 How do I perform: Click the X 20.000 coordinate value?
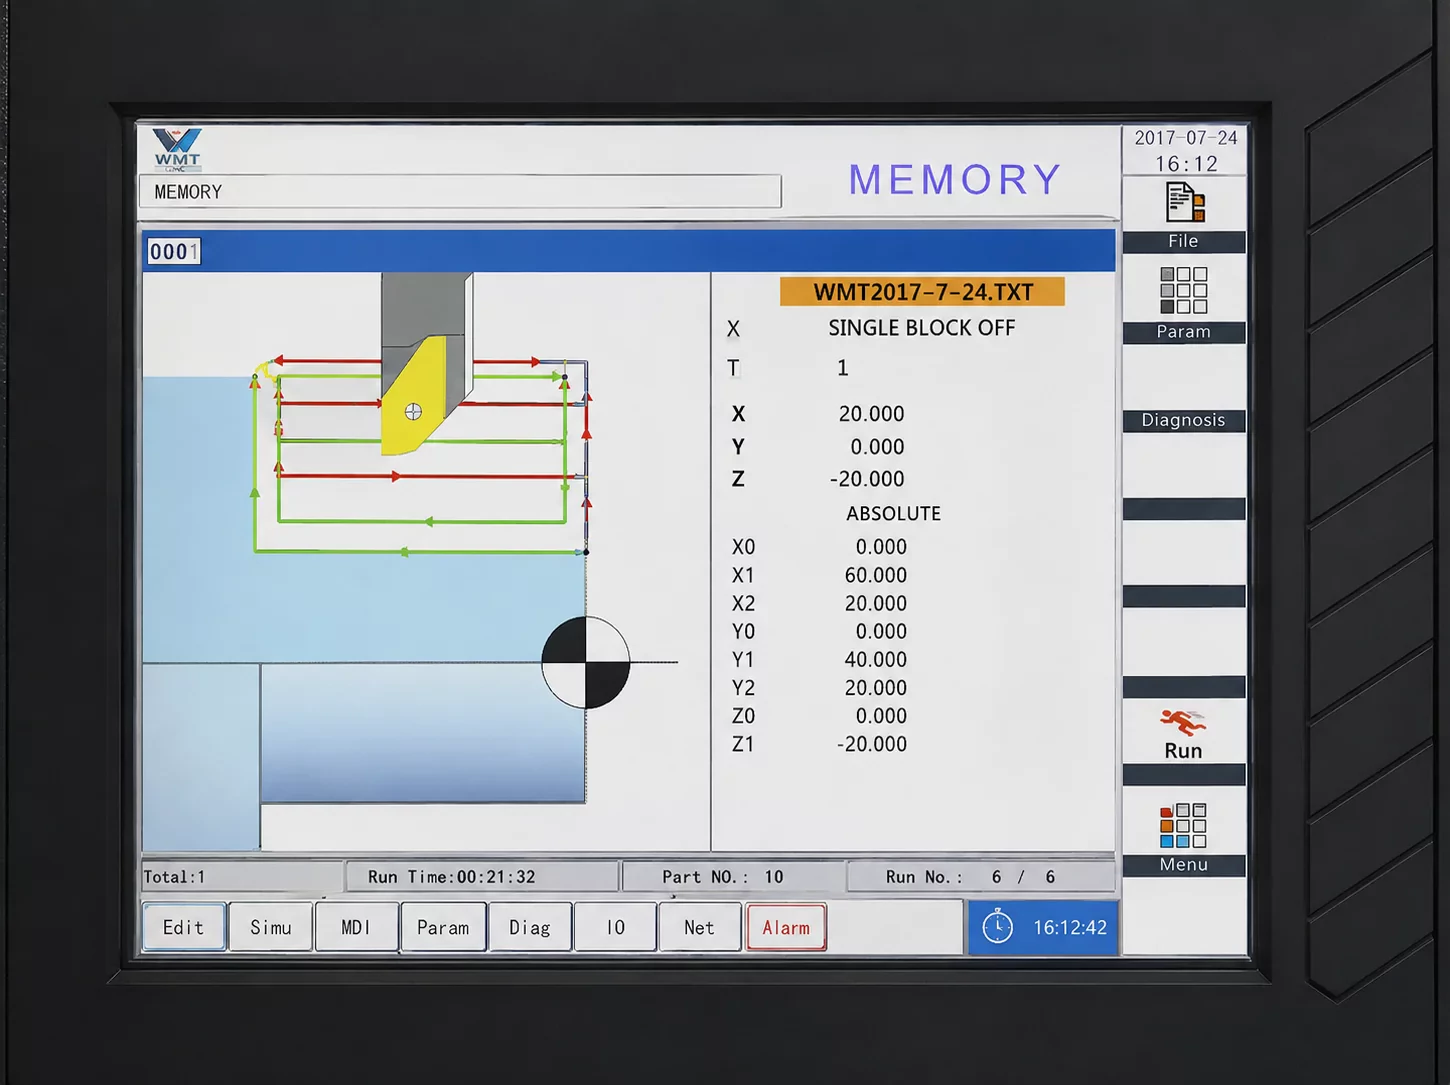pyautogui.click(x=871, y=414)
